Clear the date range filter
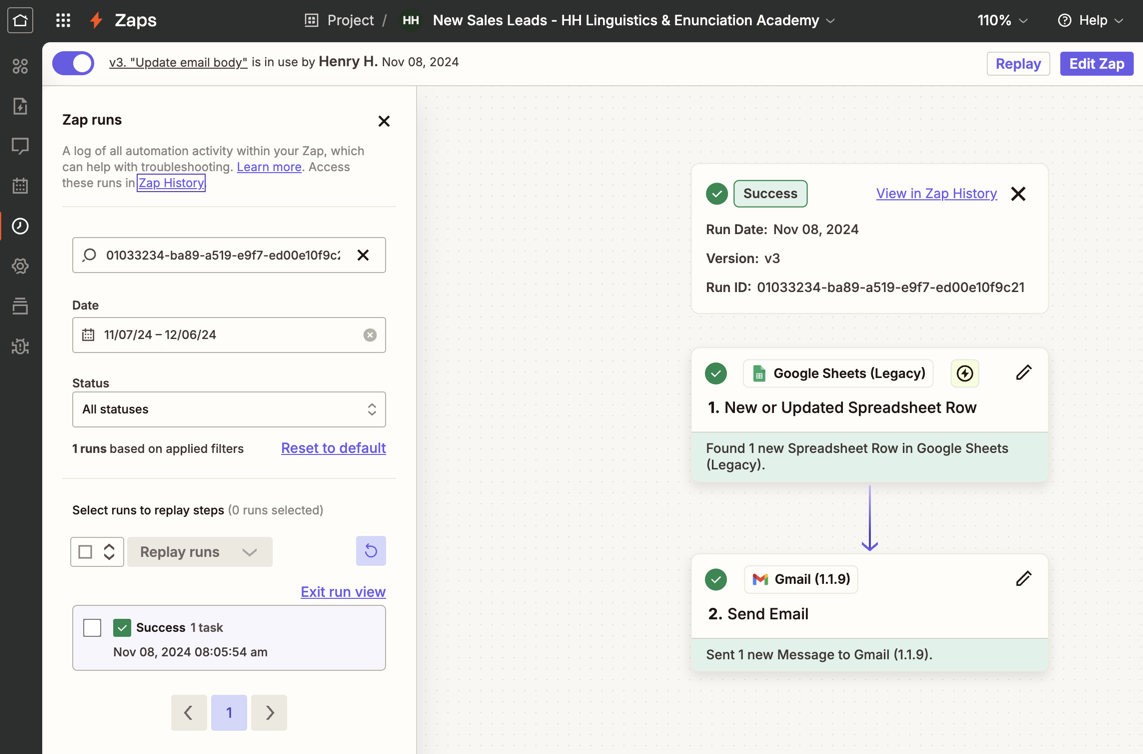The width and height of the screenshot is (1143, 754). (x=370, y=335)
